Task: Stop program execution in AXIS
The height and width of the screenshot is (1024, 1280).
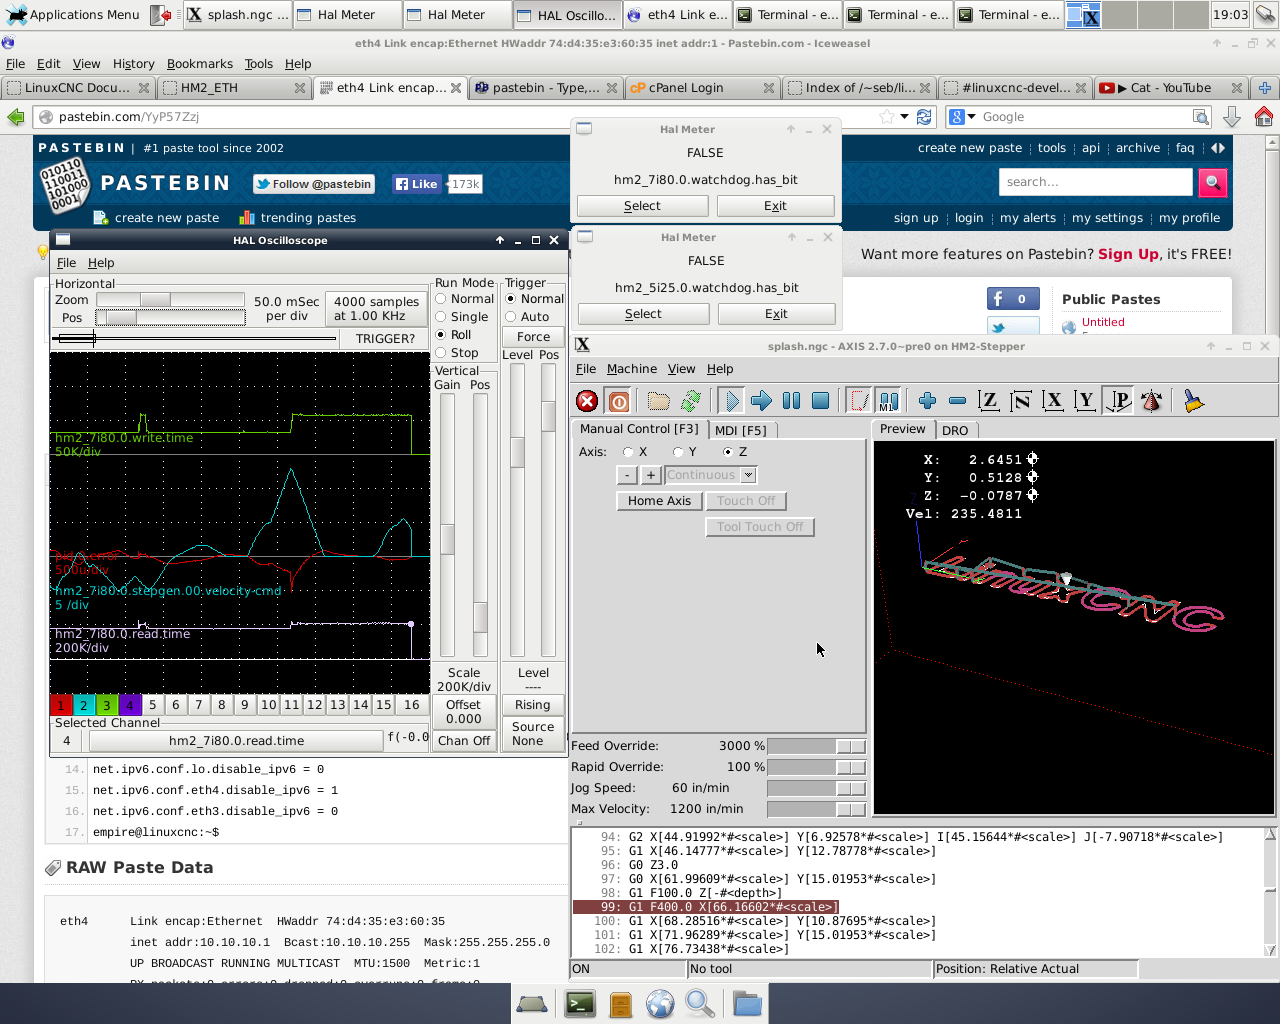Action: tap(820, 401)
